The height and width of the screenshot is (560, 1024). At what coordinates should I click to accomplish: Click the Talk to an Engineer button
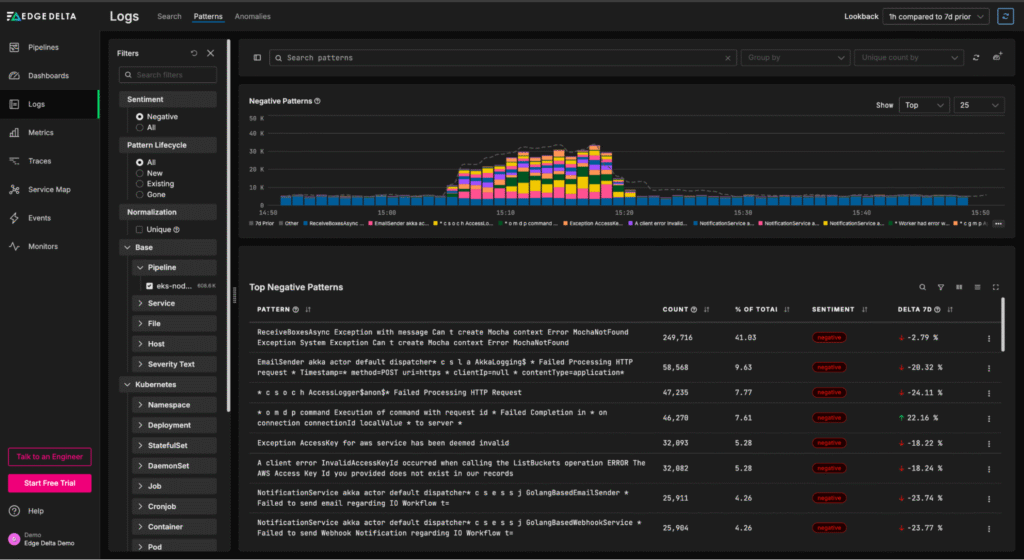tap(49, 457)
